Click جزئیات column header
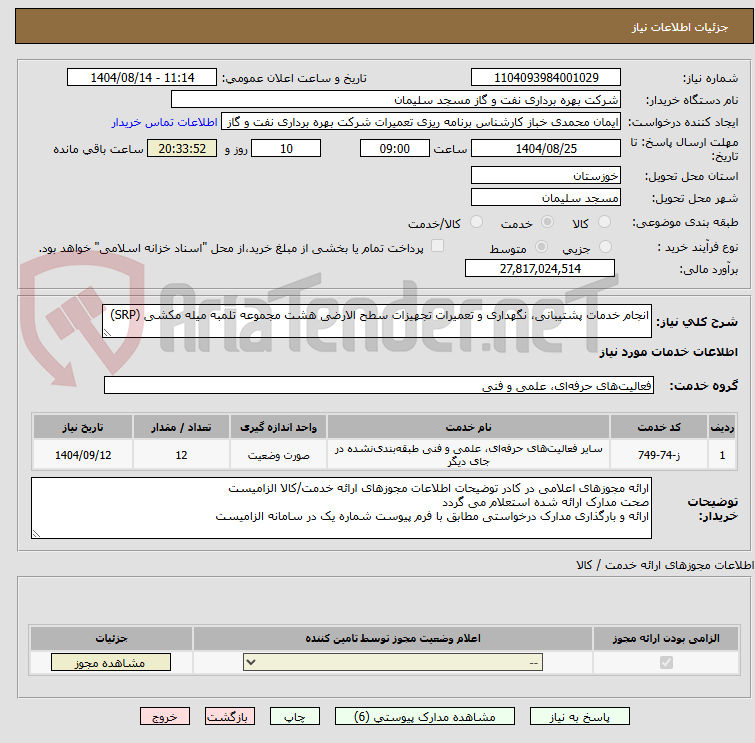Image resolution: width=755 pixels, height=743 pixels. (x=111, y=639)
